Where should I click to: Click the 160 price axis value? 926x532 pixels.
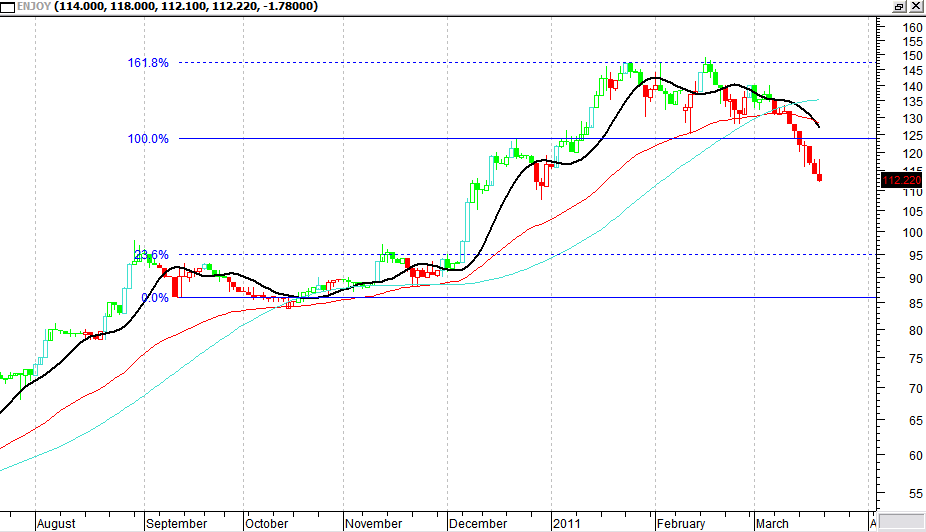pos(912,27)
